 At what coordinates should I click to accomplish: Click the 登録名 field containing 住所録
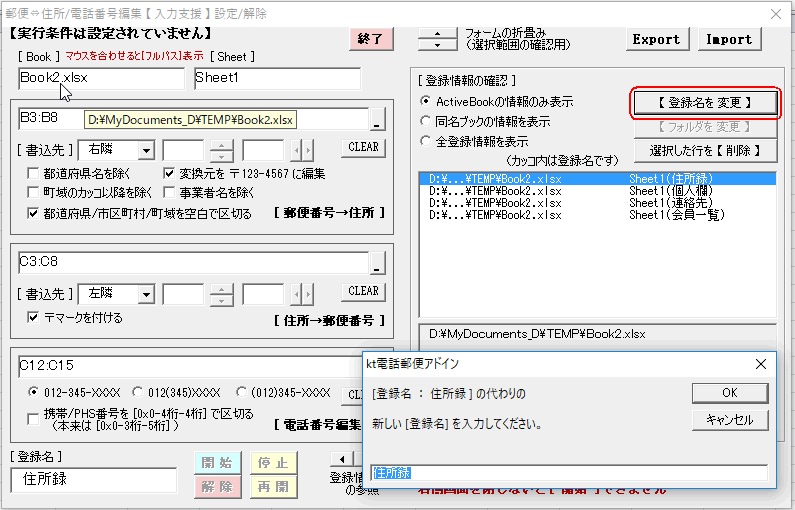94,480
